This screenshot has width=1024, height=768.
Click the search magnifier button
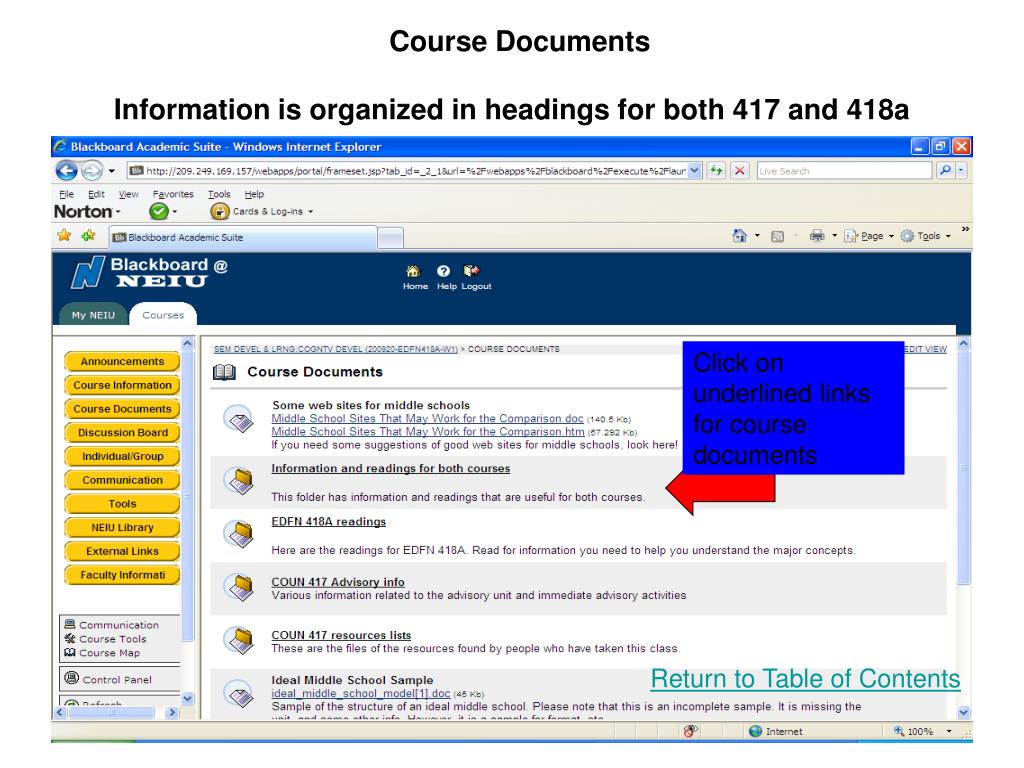944,171
